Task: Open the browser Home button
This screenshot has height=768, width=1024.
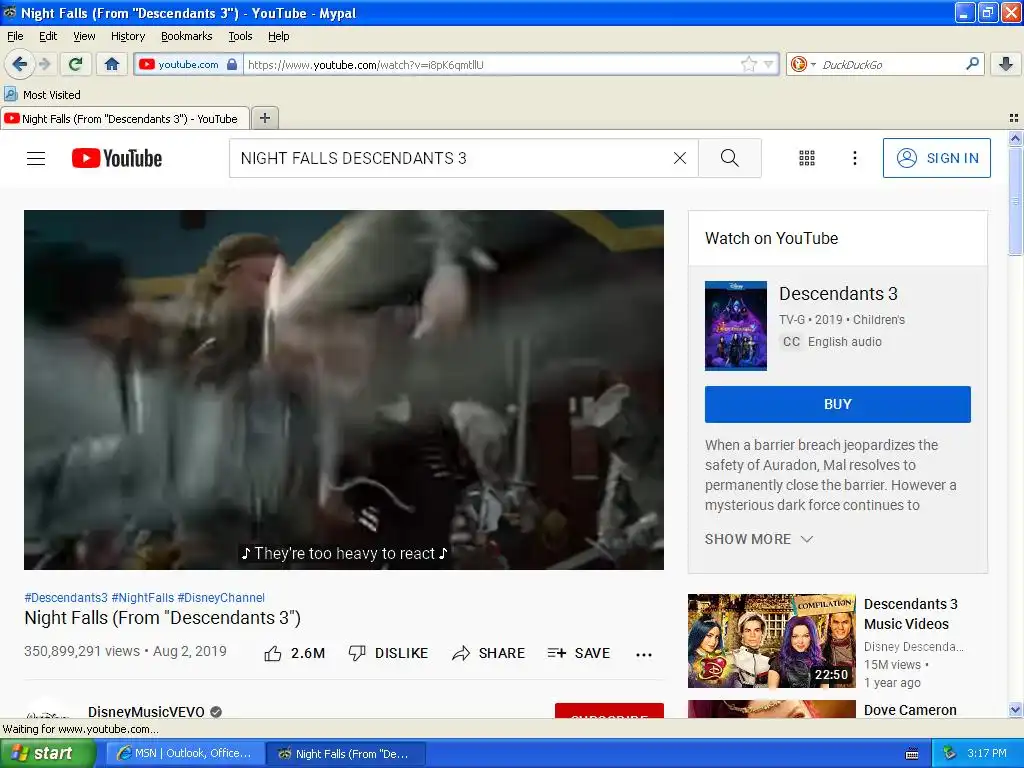Action: pyautogui.click(x=112, y=64)
